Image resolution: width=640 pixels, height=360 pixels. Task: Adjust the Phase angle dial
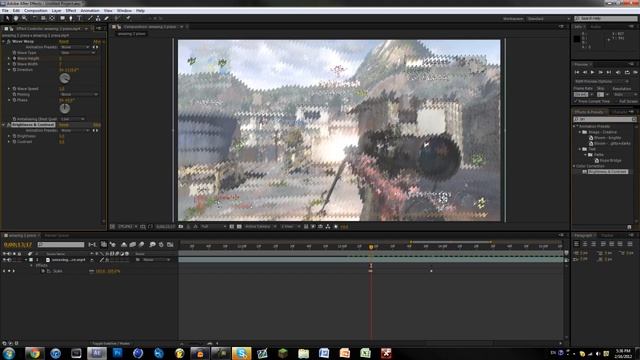(64, 109)
